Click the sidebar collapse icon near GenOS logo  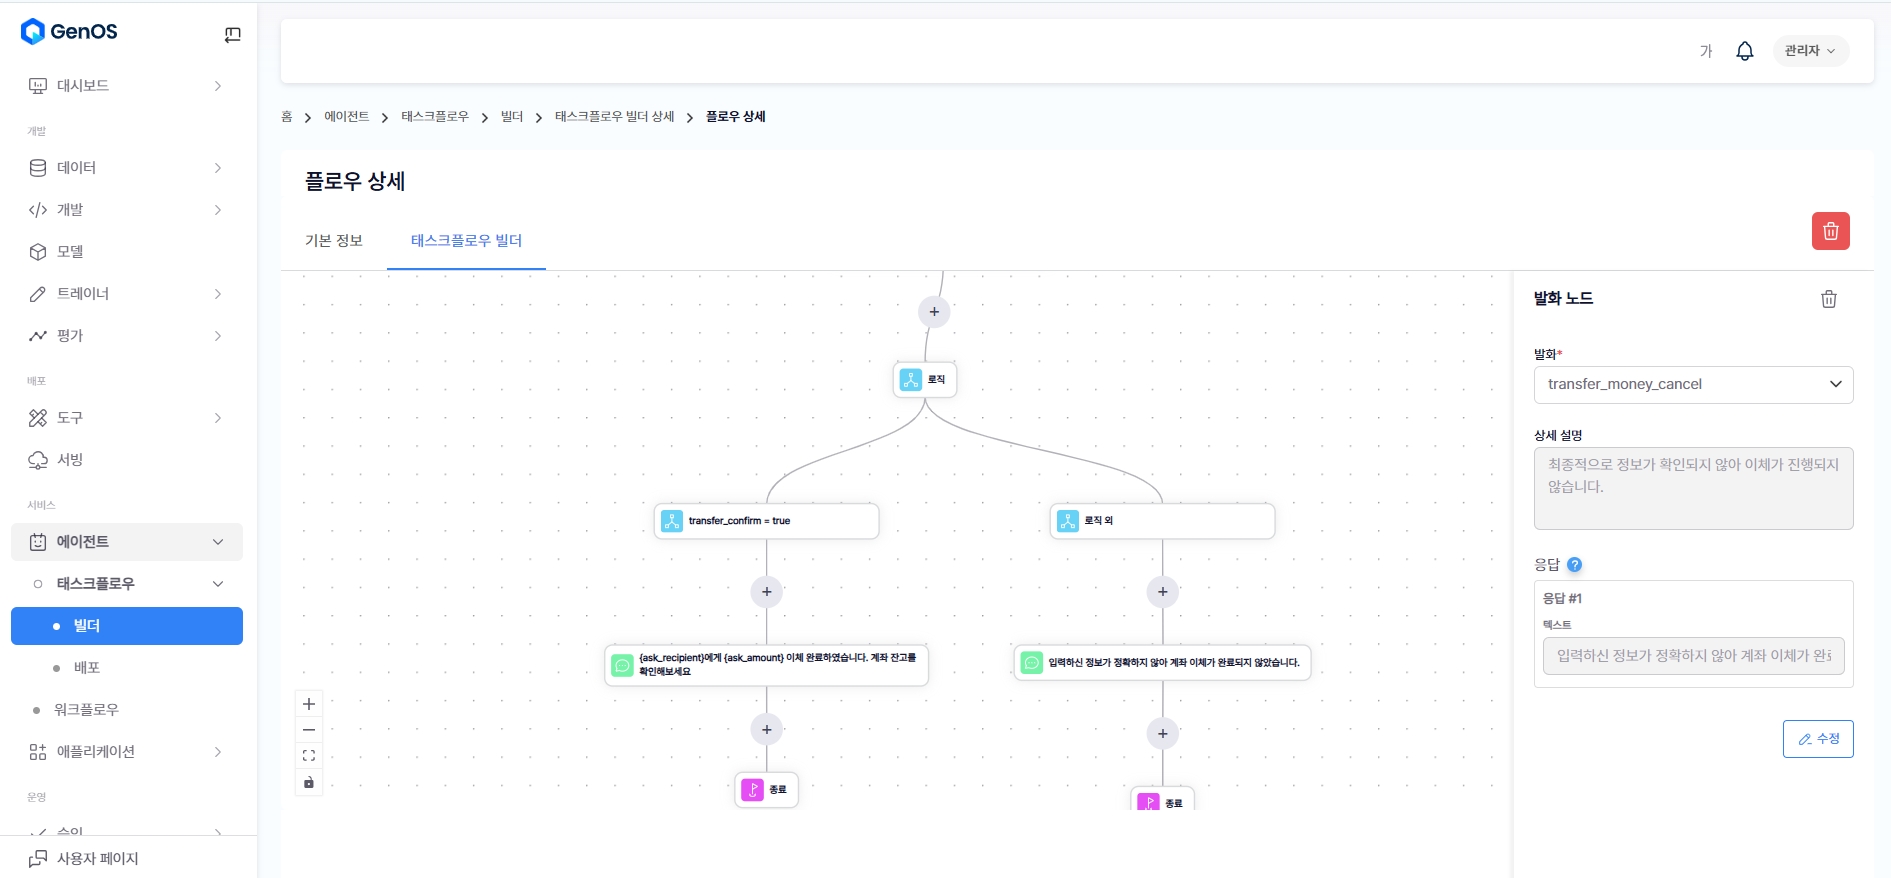coord(232,35)
